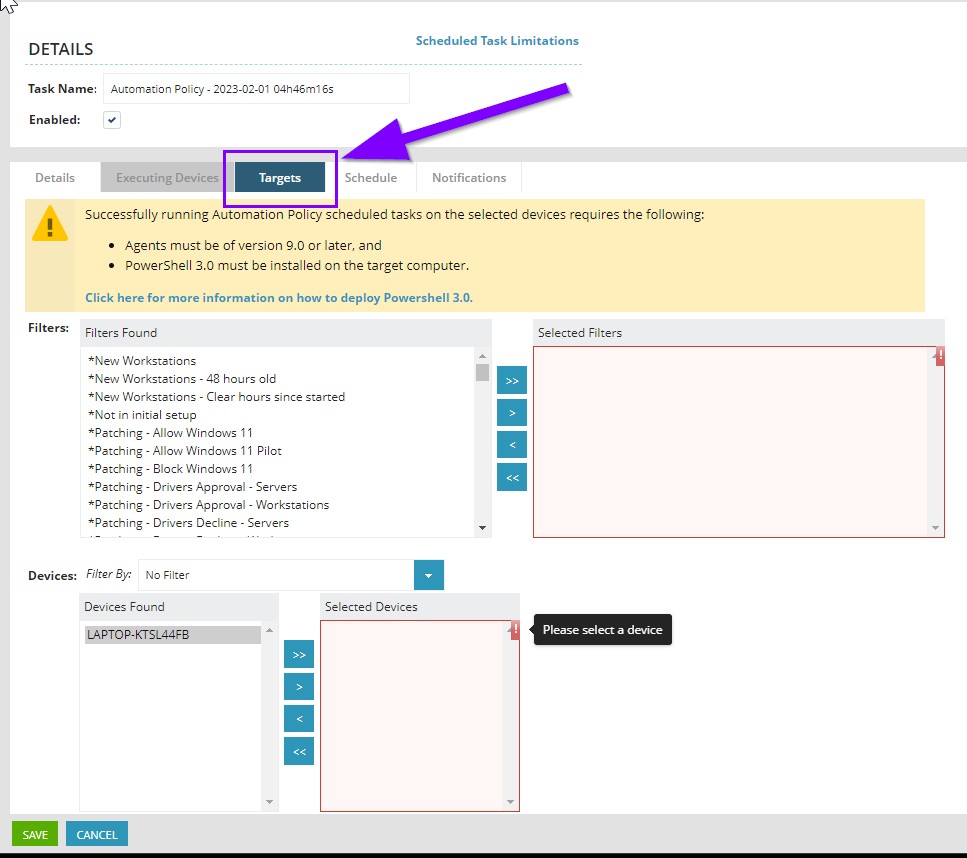Click the green SAVE button
967x858 pixels.
(35, 834)
